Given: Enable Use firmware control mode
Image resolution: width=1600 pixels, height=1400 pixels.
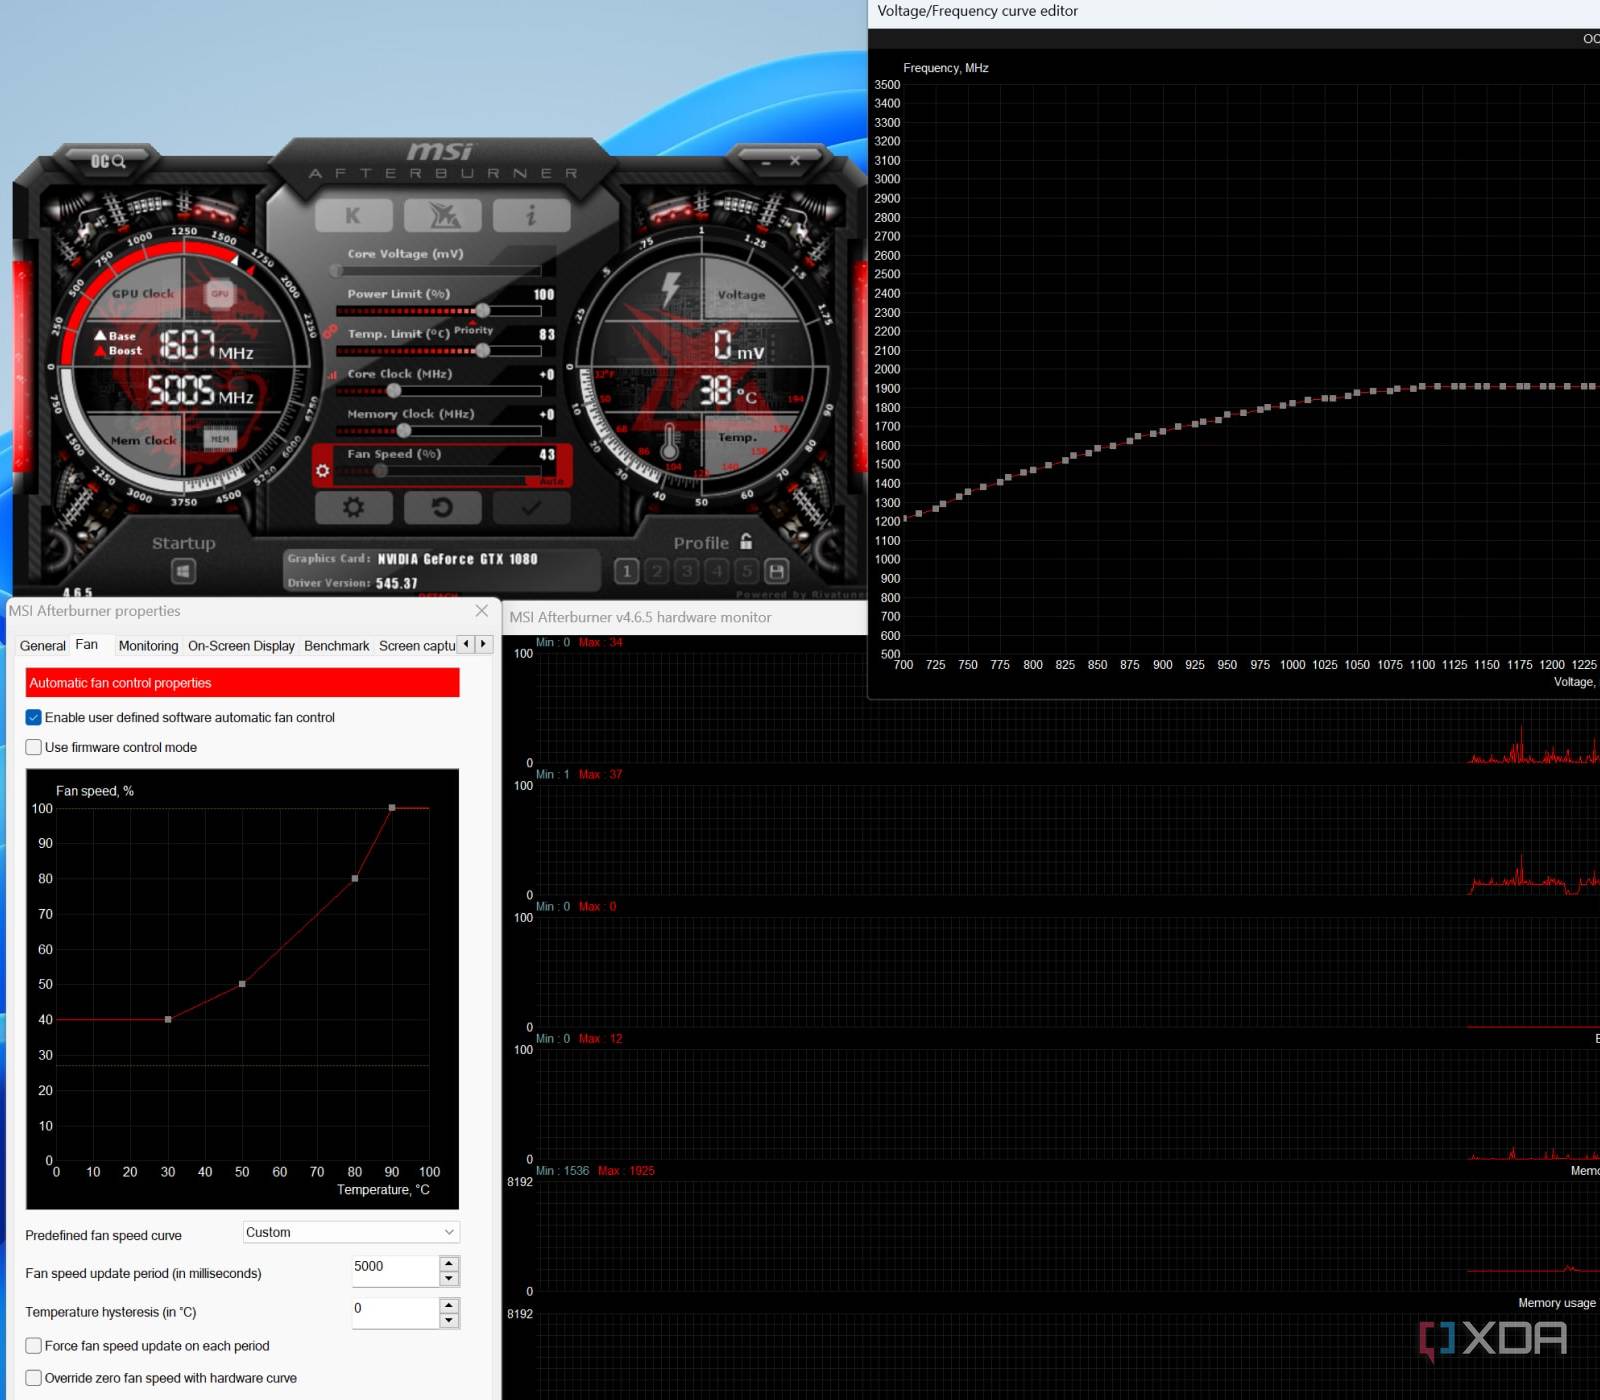Looking at the screenshot, I should 34,747.
